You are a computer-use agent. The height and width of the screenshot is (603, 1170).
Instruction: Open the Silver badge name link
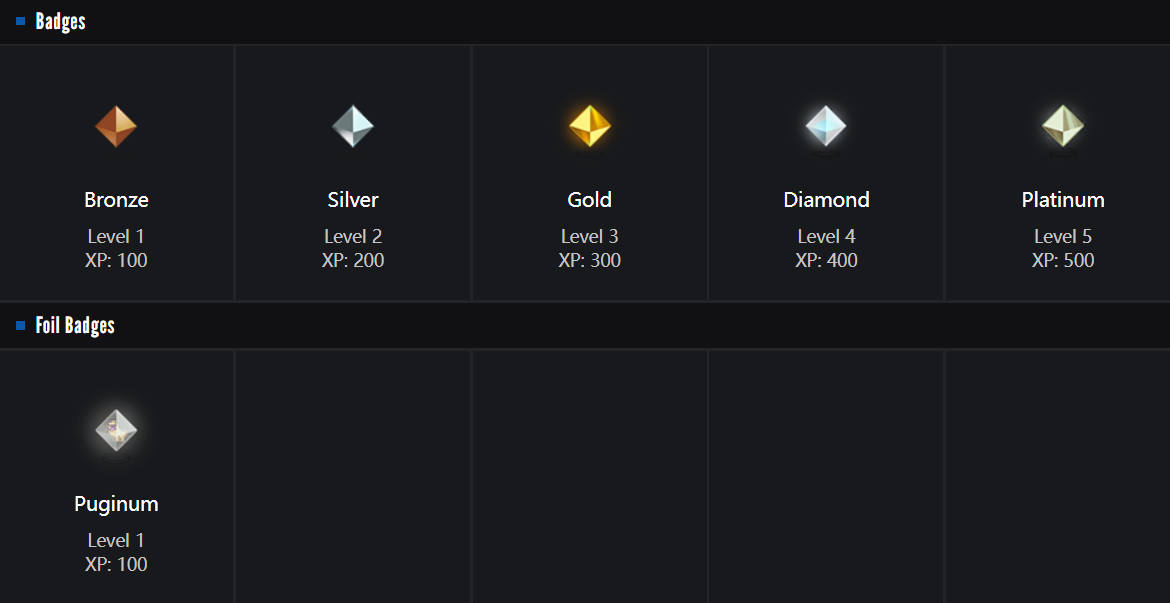click(353, 200)
